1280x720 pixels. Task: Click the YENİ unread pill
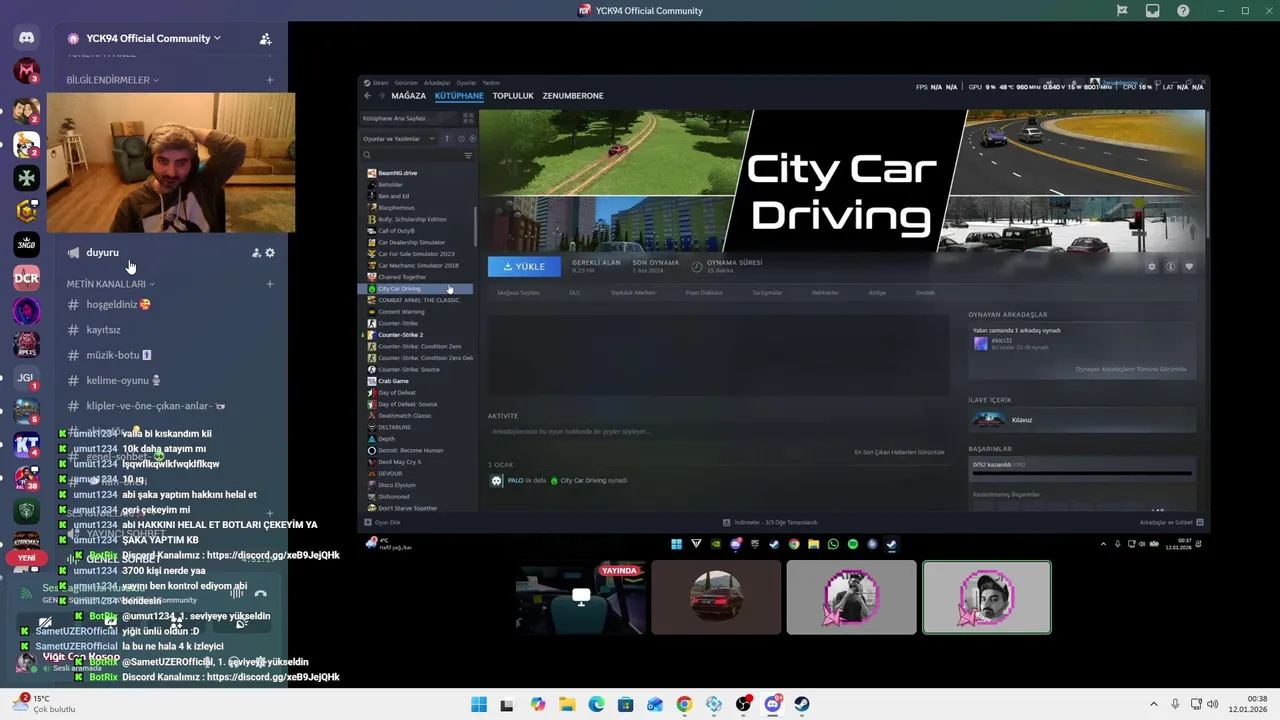tap(27, 558)
